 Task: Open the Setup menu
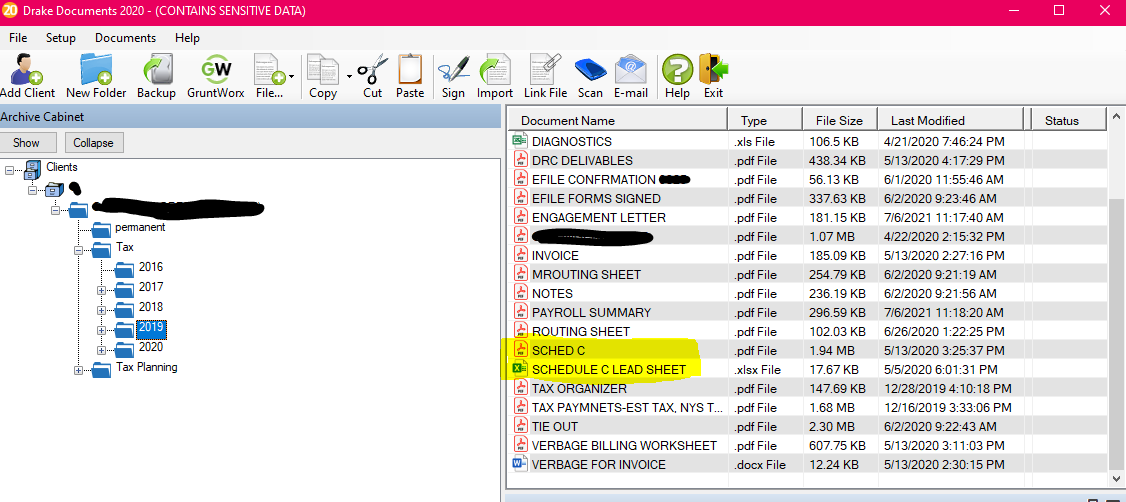coord(60,38)
